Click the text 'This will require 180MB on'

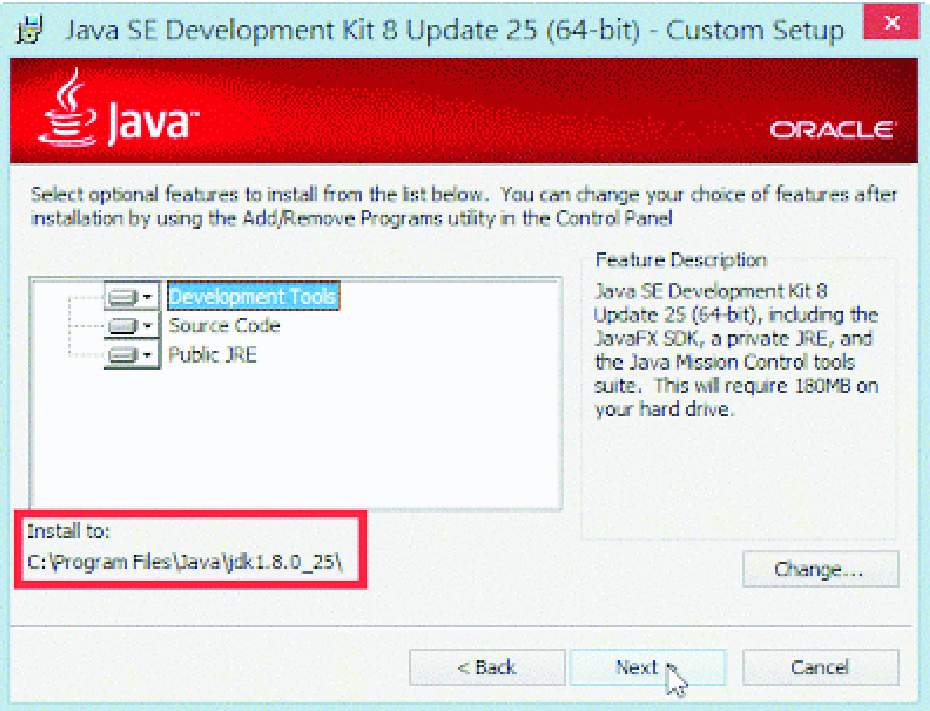pyautogui.click(x=766, y=385)
